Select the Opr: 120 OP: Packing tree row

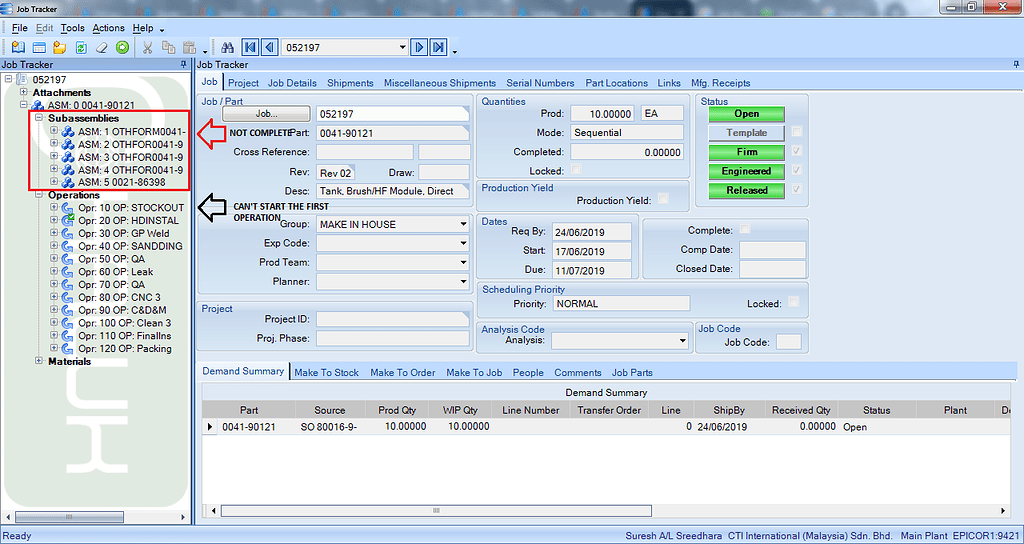[125, 349]
